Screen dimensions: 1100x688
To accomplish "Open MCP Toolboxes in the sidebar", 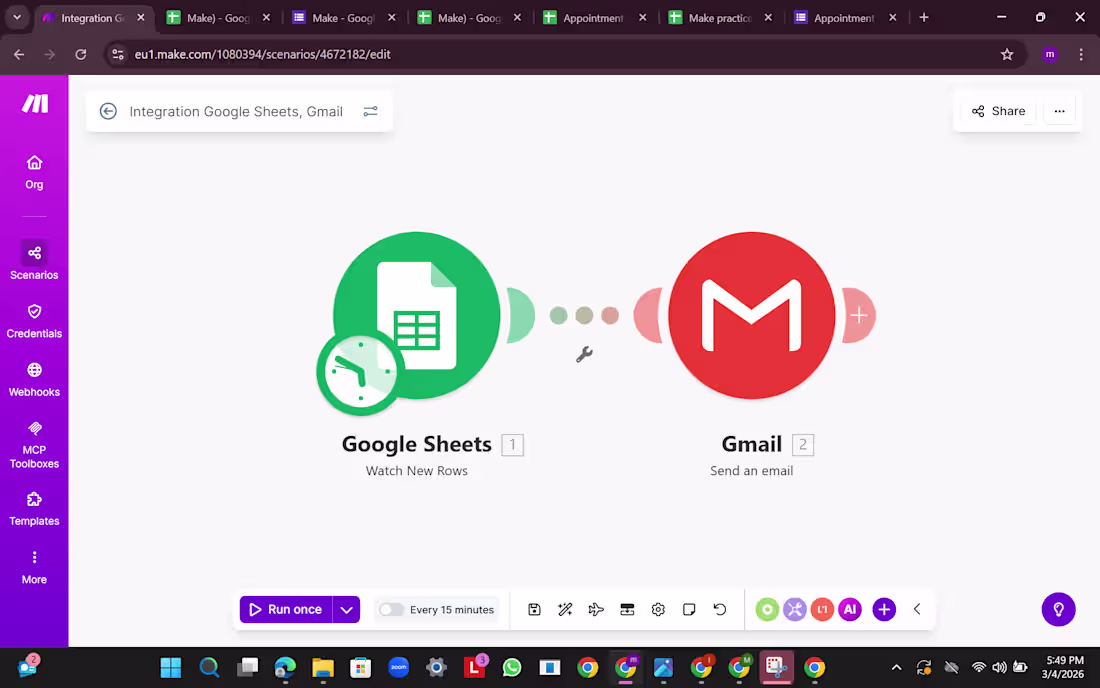I will click(34, 445).
